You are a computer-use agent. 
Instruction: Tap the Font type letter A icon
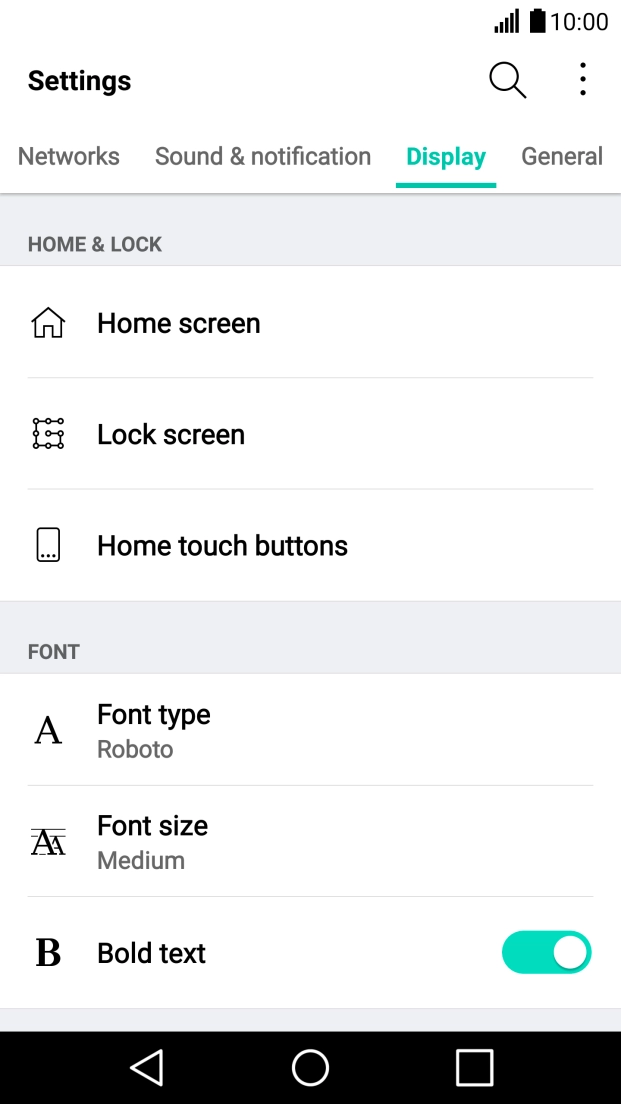(48, 730)
